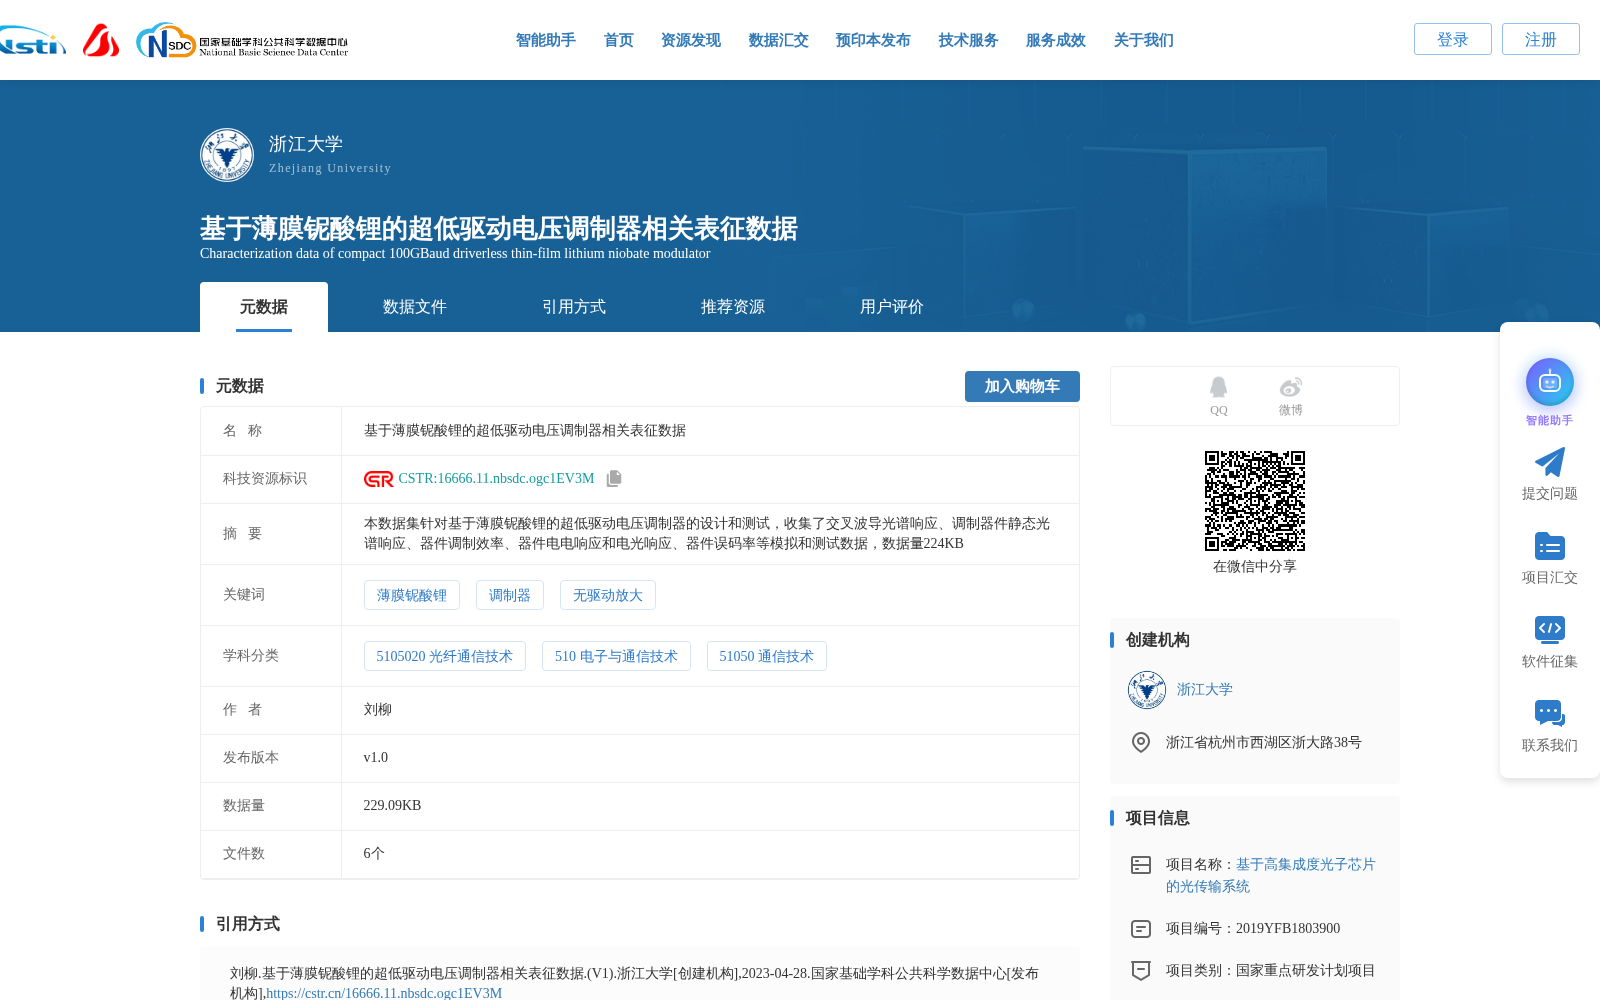The height and width of the screenshot is (1000, 1600).
Task: Open 联系我们 chat icon
Action: 1549,713
